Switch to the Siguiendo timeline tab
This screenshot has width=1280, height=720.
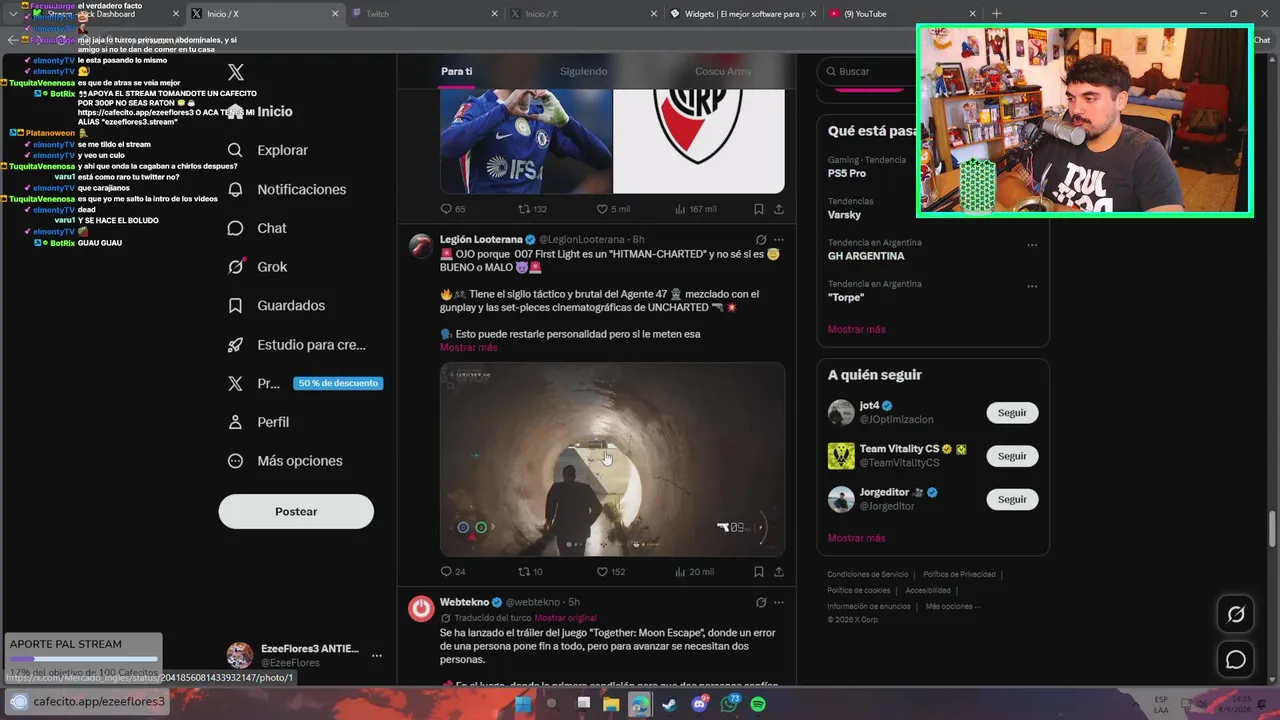pyautogui.click(x=584, y=71)
